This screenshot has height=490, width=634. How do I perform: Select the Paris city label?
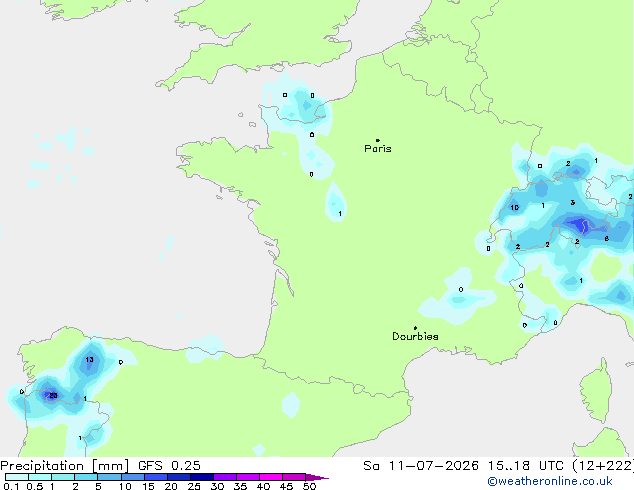tap(378, 149)
